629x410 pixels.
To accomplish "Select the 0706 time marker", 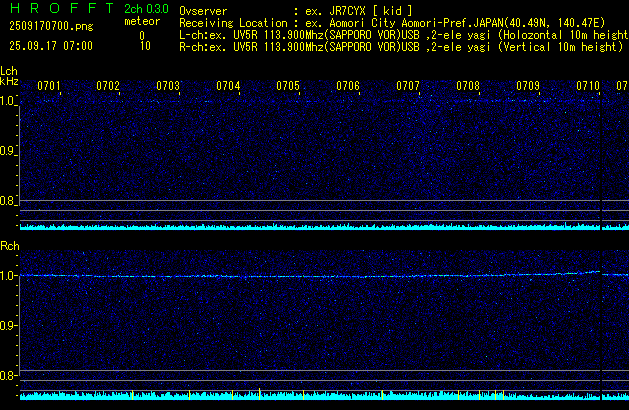I will click(348, 86).
